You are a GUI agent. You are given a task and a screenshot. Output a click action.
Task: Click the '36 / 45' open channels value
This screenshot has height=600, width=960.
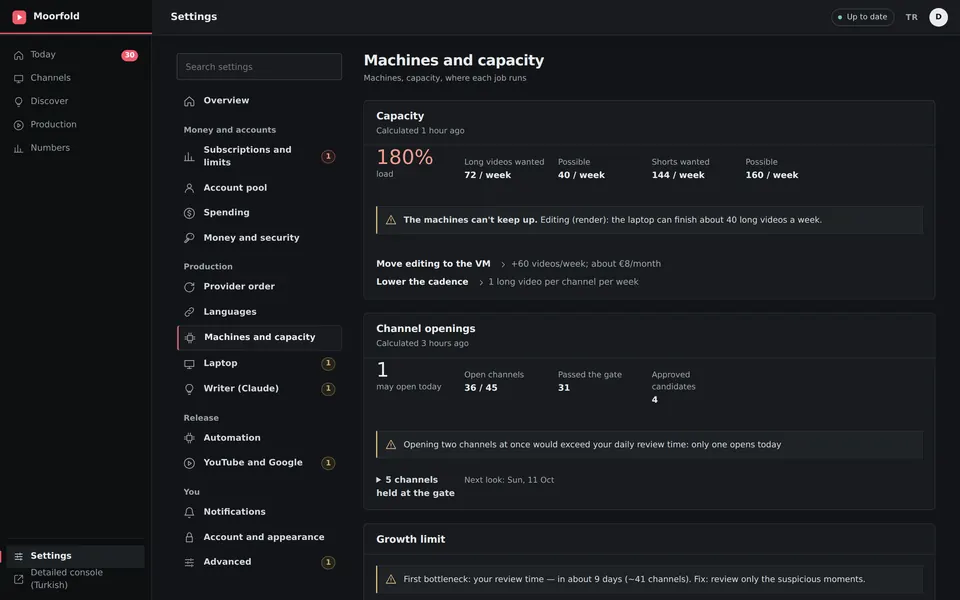[x=481, y=388]
